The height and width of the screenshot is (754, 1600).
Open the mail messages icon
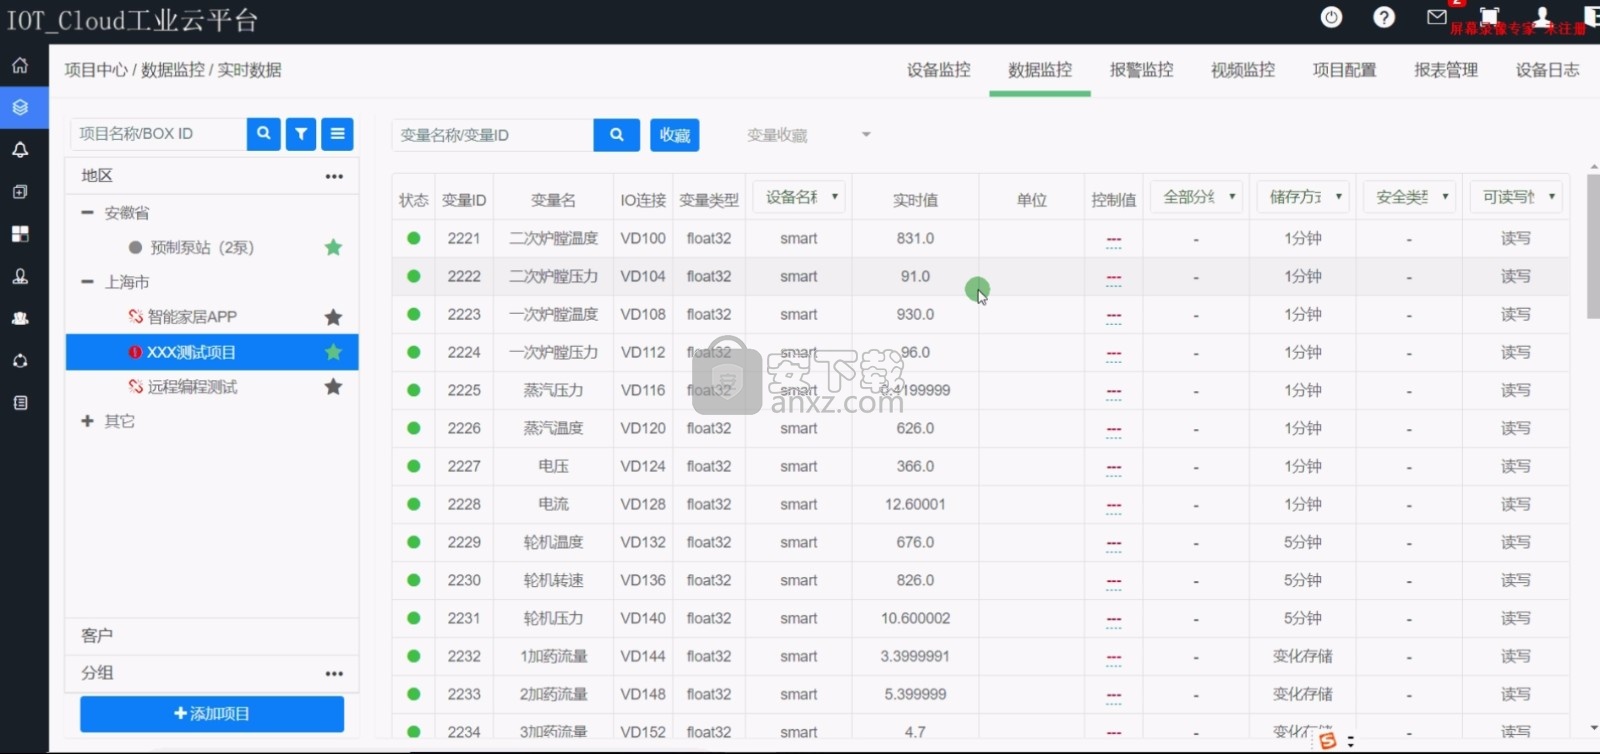coord(1437,17)
